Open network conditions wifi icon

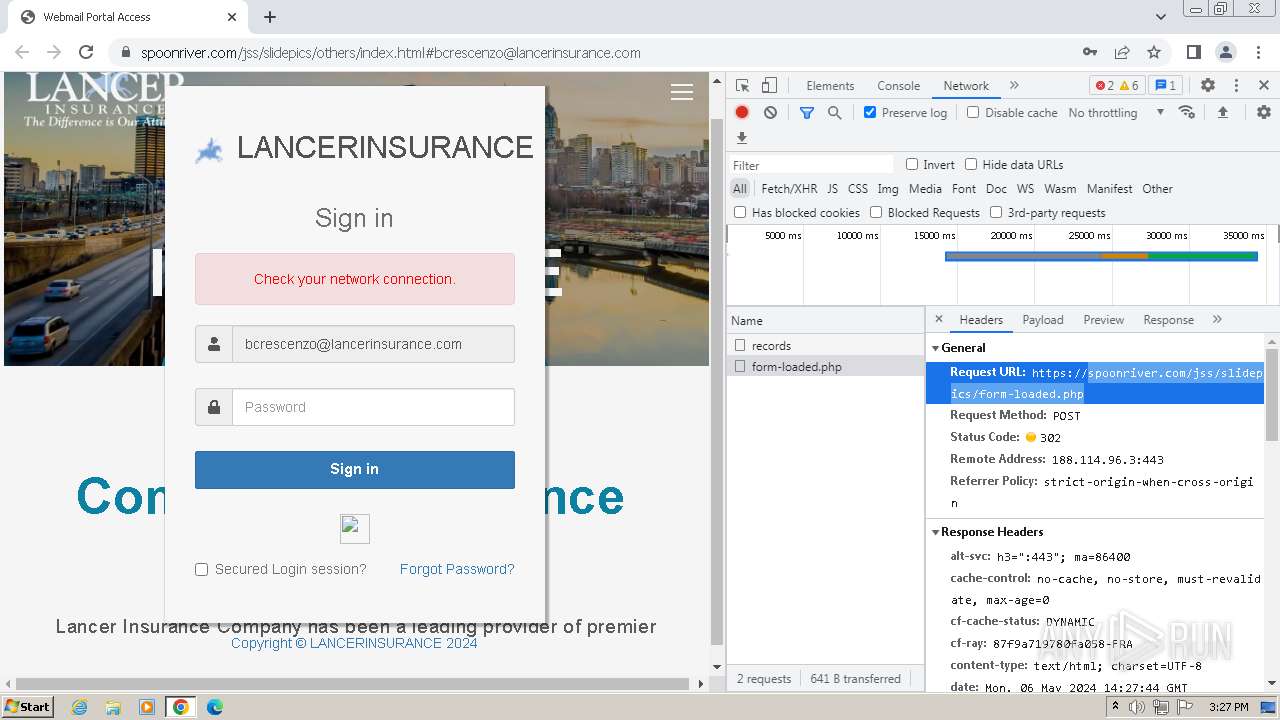1187,112
